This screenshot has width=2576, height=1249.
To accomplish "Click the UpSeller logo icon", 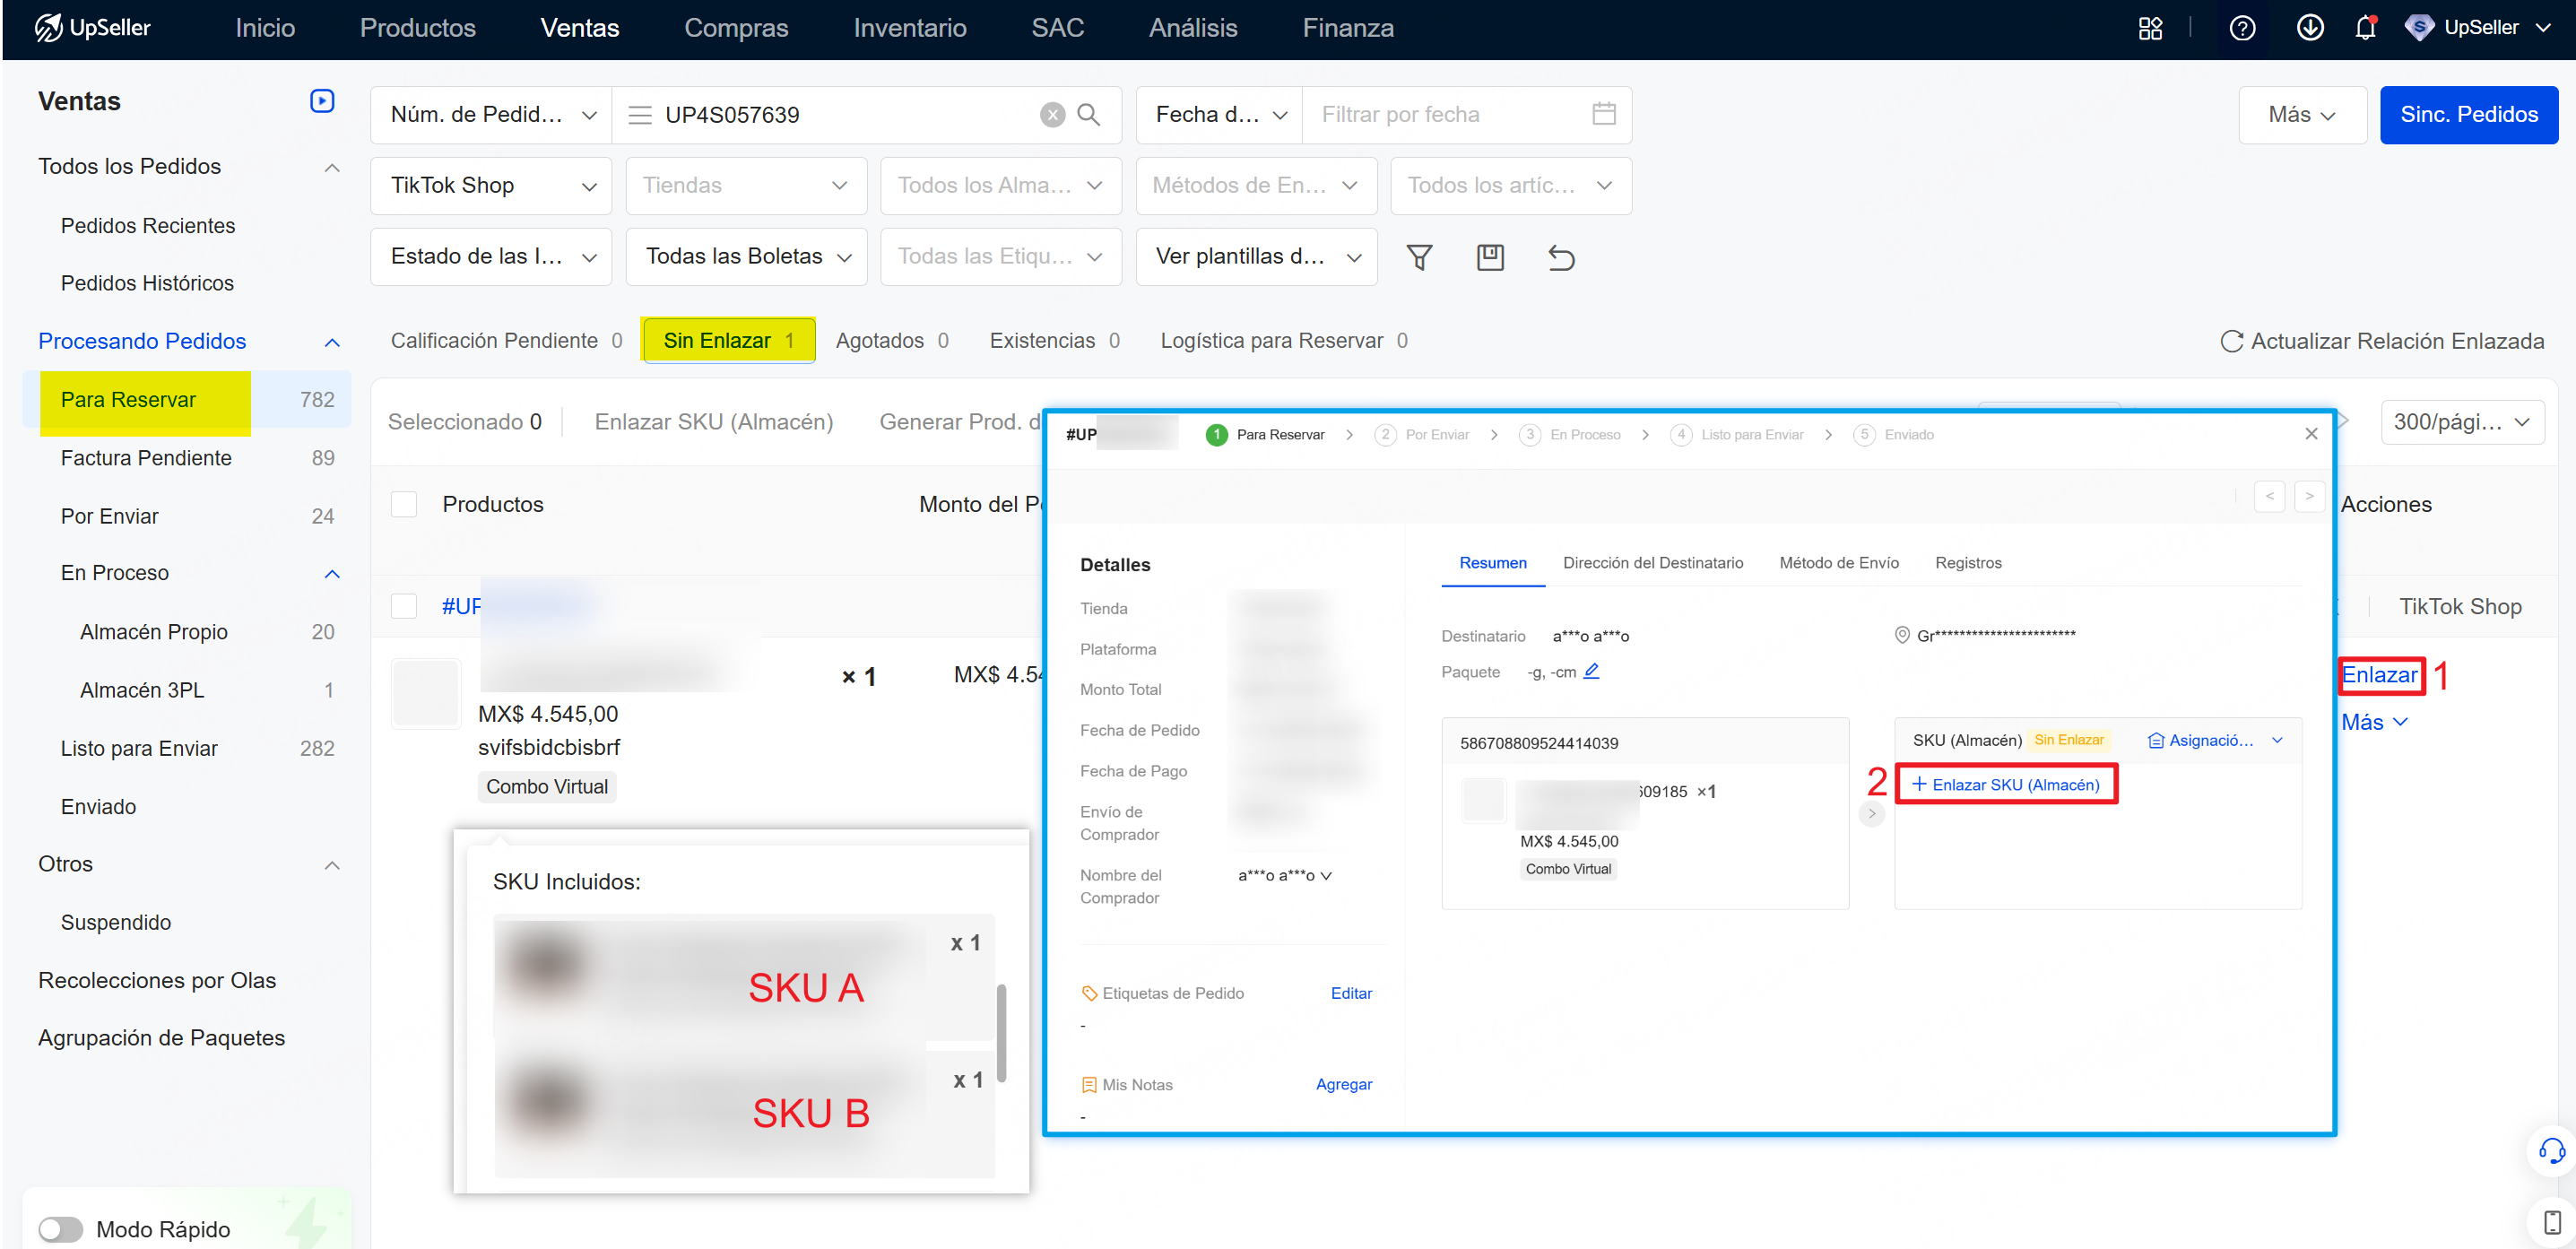I will [48, 27].
